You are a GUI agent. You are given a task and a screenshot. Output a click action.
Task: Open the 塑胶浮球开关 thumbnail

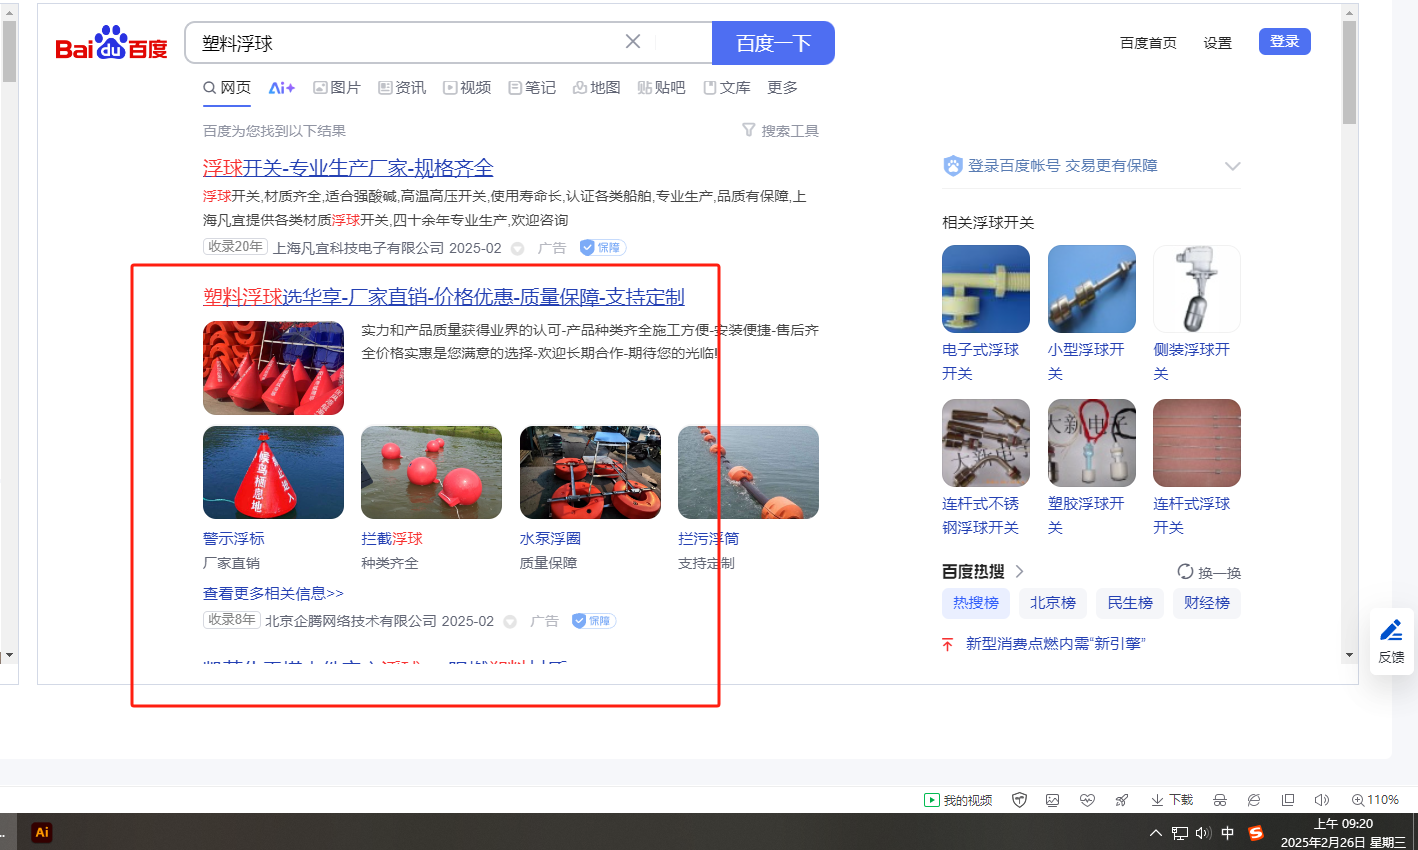coord(1092,443)
